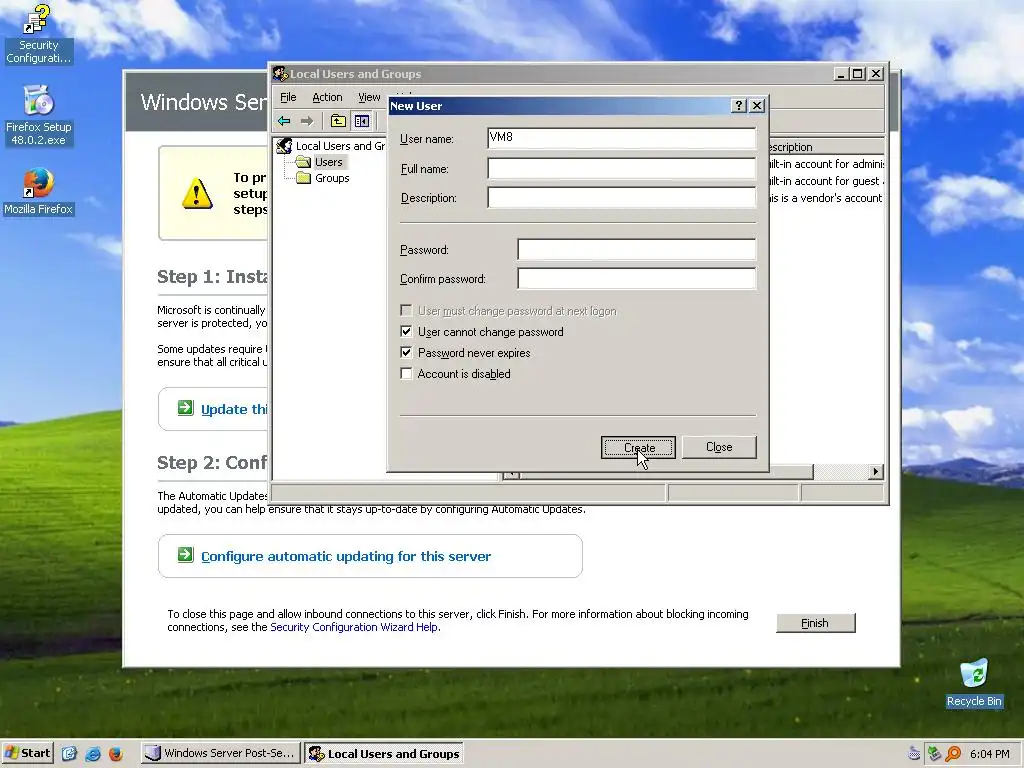Click the 'account for guest' description cell
1024x768 pixels.
click(827, 181)
